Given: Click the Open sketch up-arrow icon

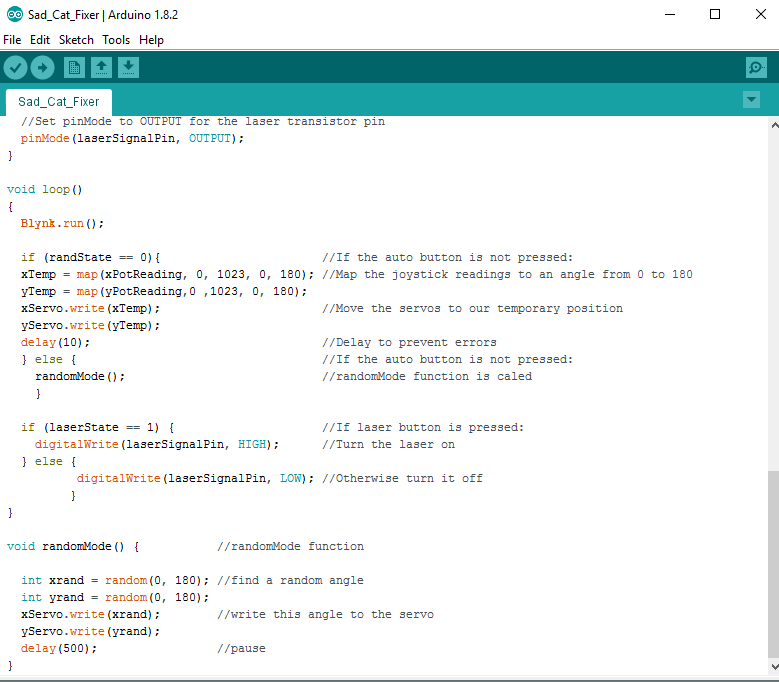Looking at the screenshot, I should pos(101,68).
